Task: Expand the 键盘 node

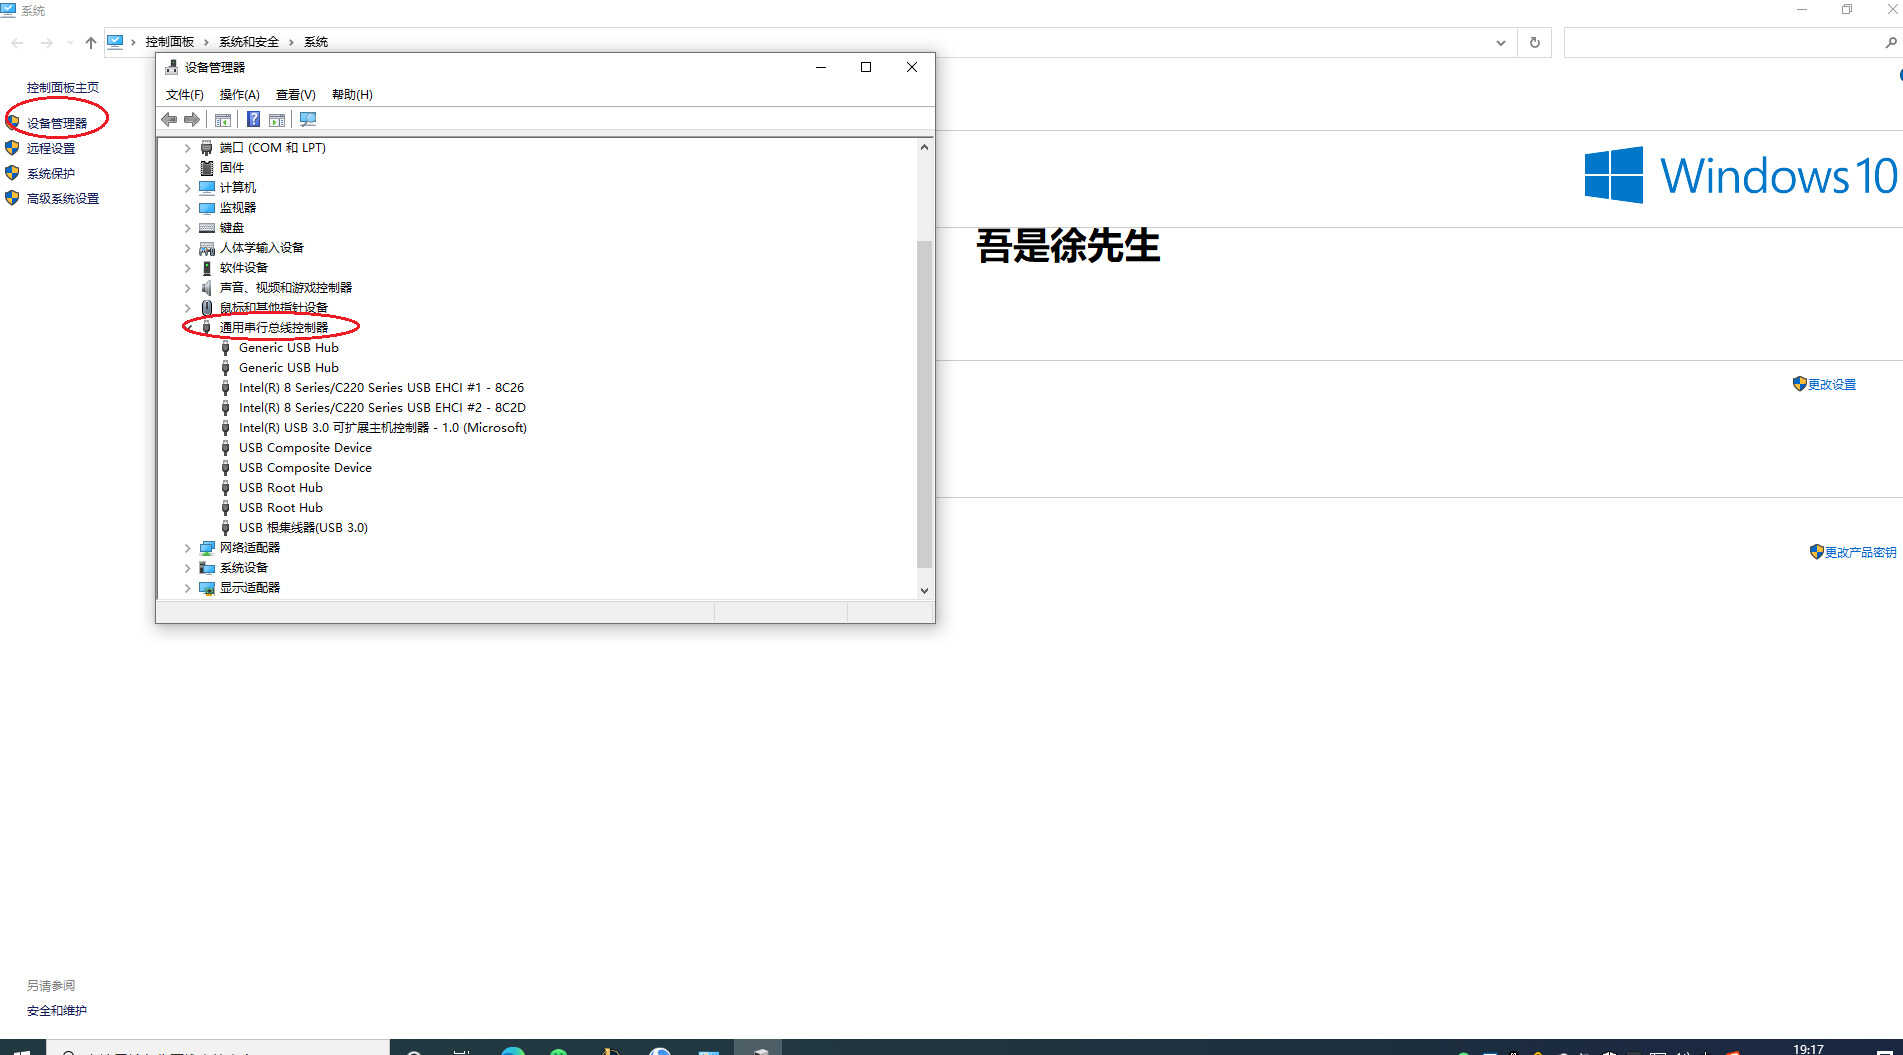Action: (187, 228)
